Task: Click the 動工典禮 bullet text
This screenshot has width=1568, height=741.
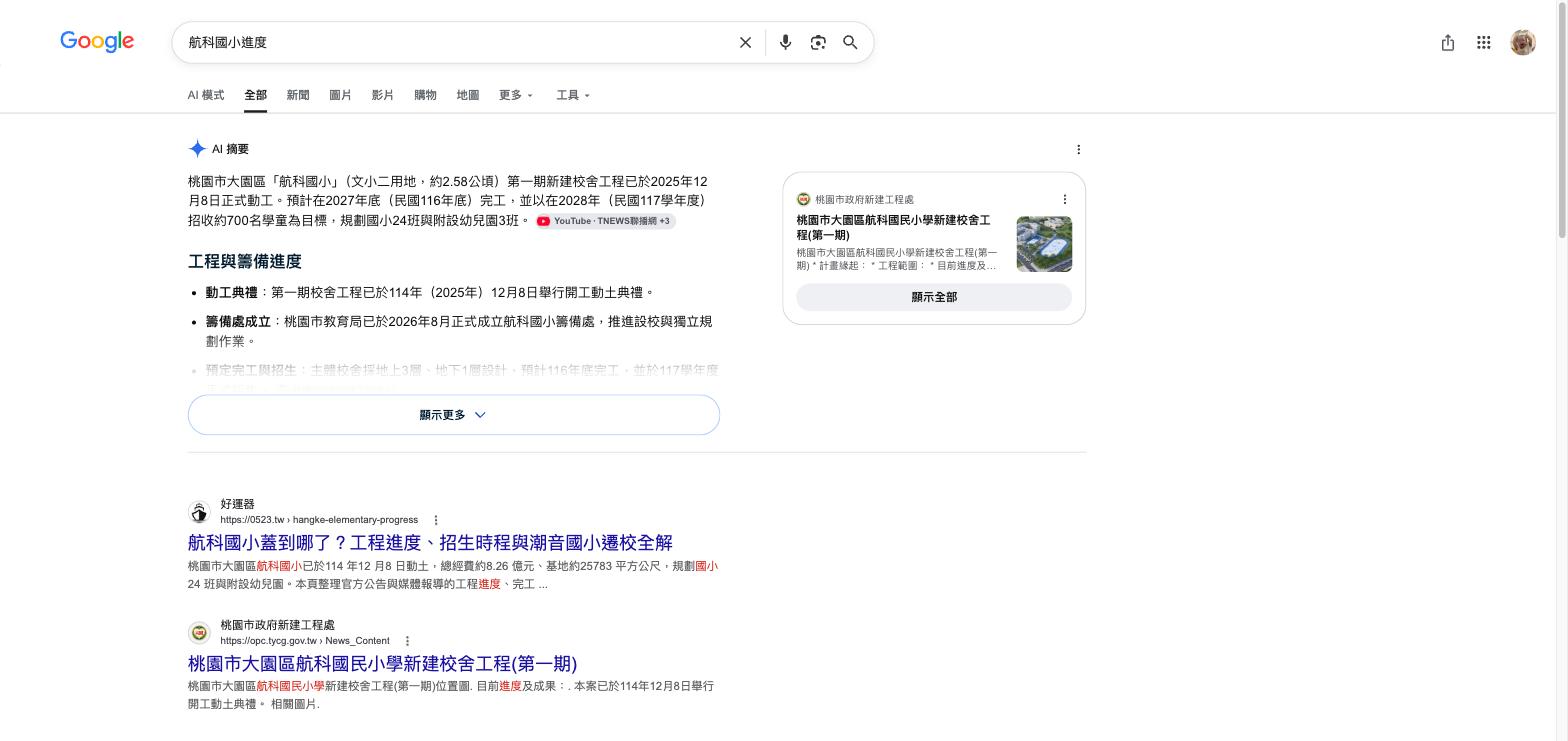Action: [430, 292]
